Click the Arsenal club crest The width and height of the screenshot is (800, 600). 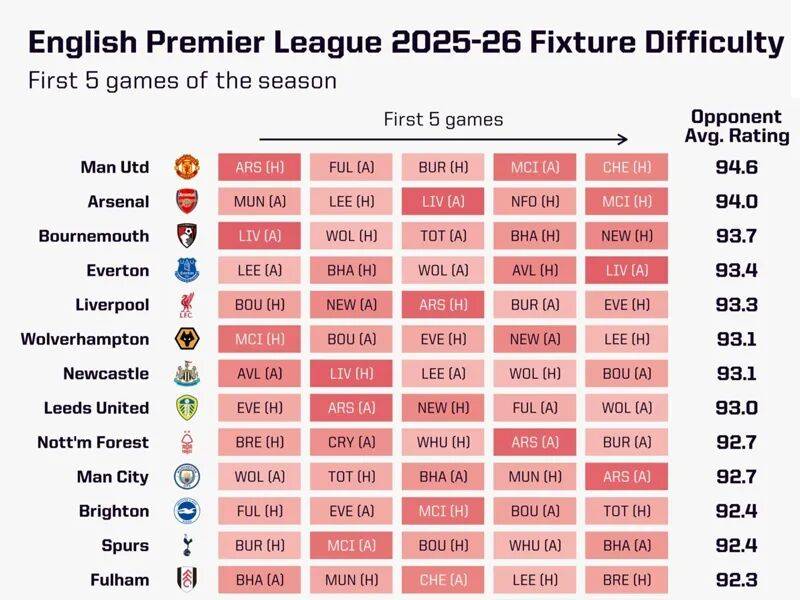187,201
